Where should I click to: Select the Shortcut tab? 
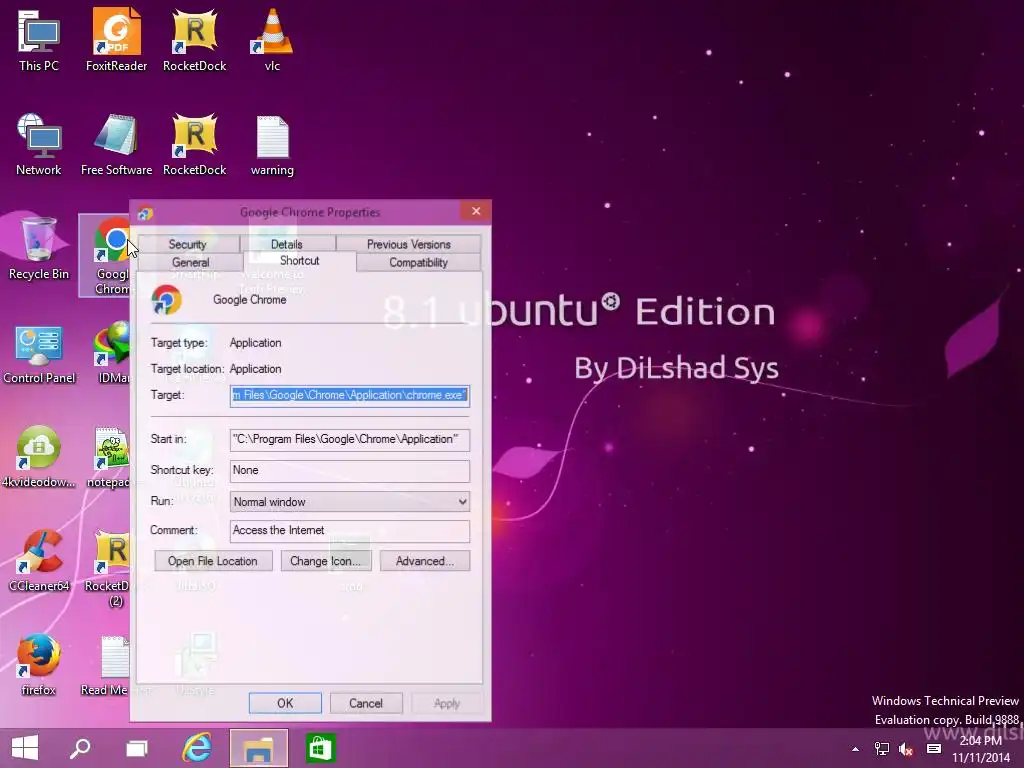(300, 261)
